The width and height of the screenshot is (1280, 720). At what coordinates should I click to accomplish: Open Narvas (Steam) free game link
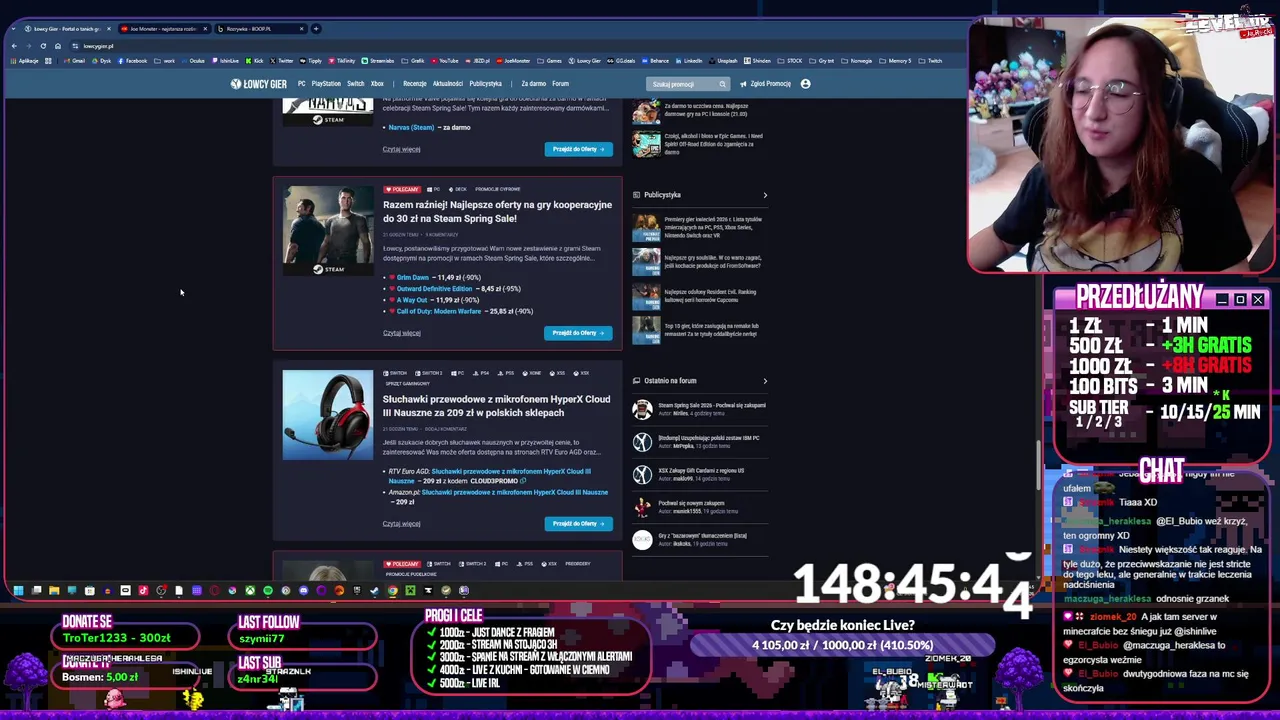pos(411,128)
